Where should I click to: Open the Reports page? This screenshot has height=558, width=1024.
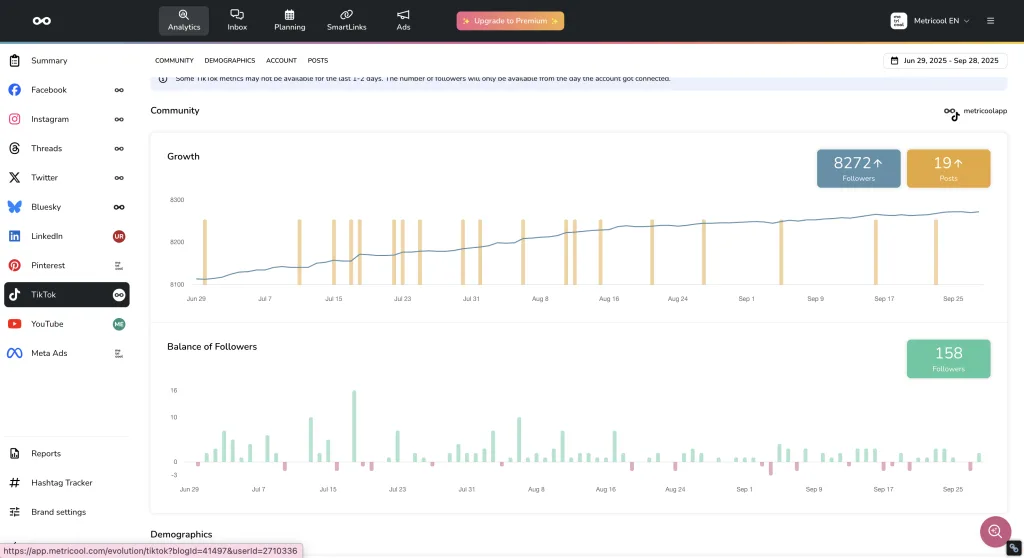pyautogui.click(x=46, y=454)
